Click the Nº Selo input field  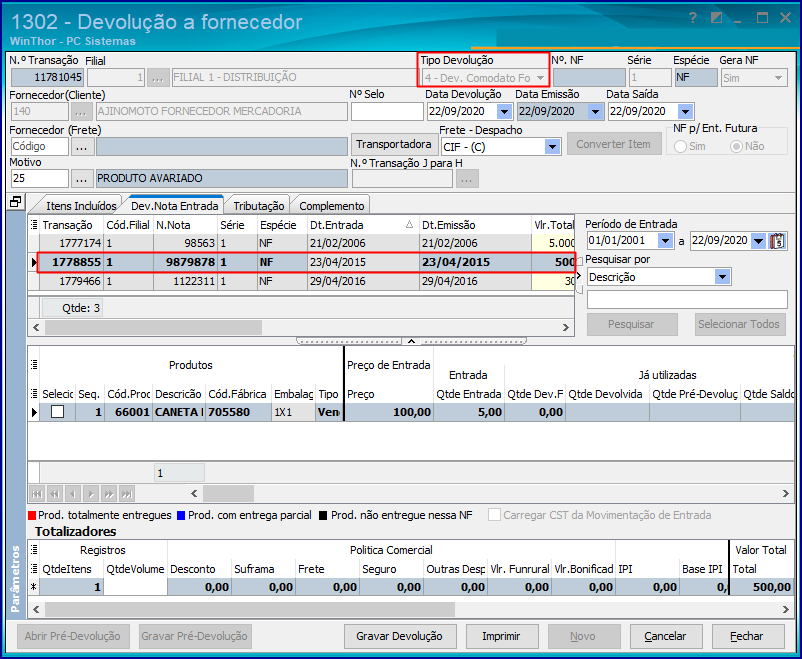(x=386, y=112)
